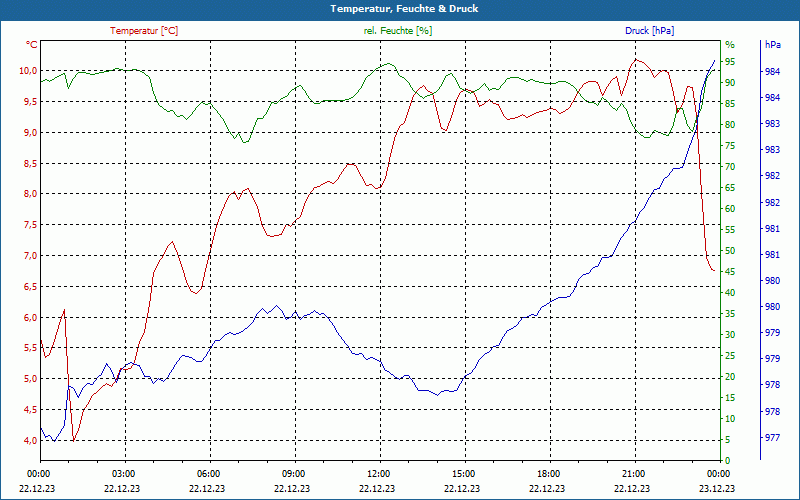Click the green % axis unit label
This screenshot has width=800, height=500.
click(x=730, y=45)
